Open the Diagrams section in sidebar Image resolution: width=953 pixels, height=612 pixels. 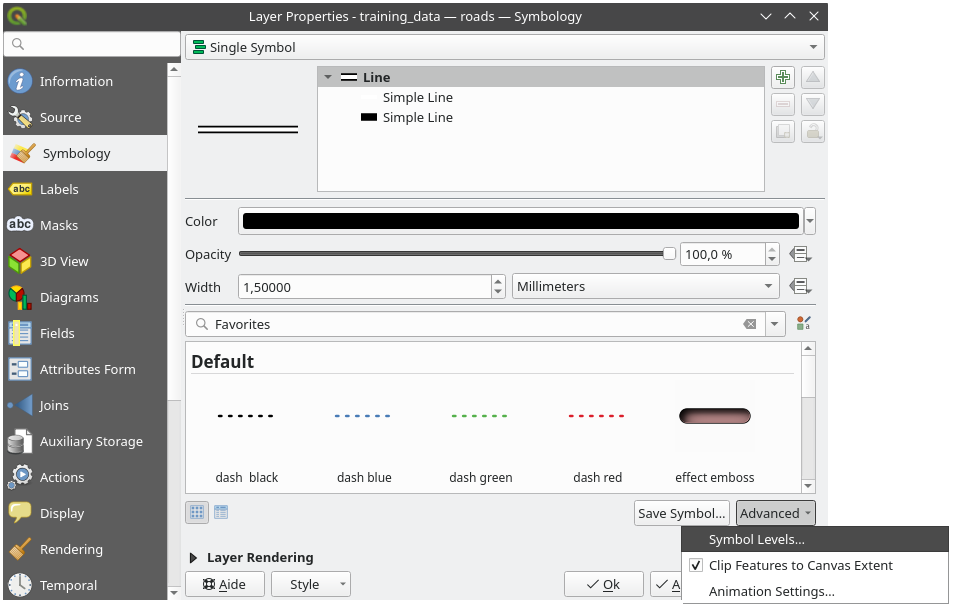68,297
